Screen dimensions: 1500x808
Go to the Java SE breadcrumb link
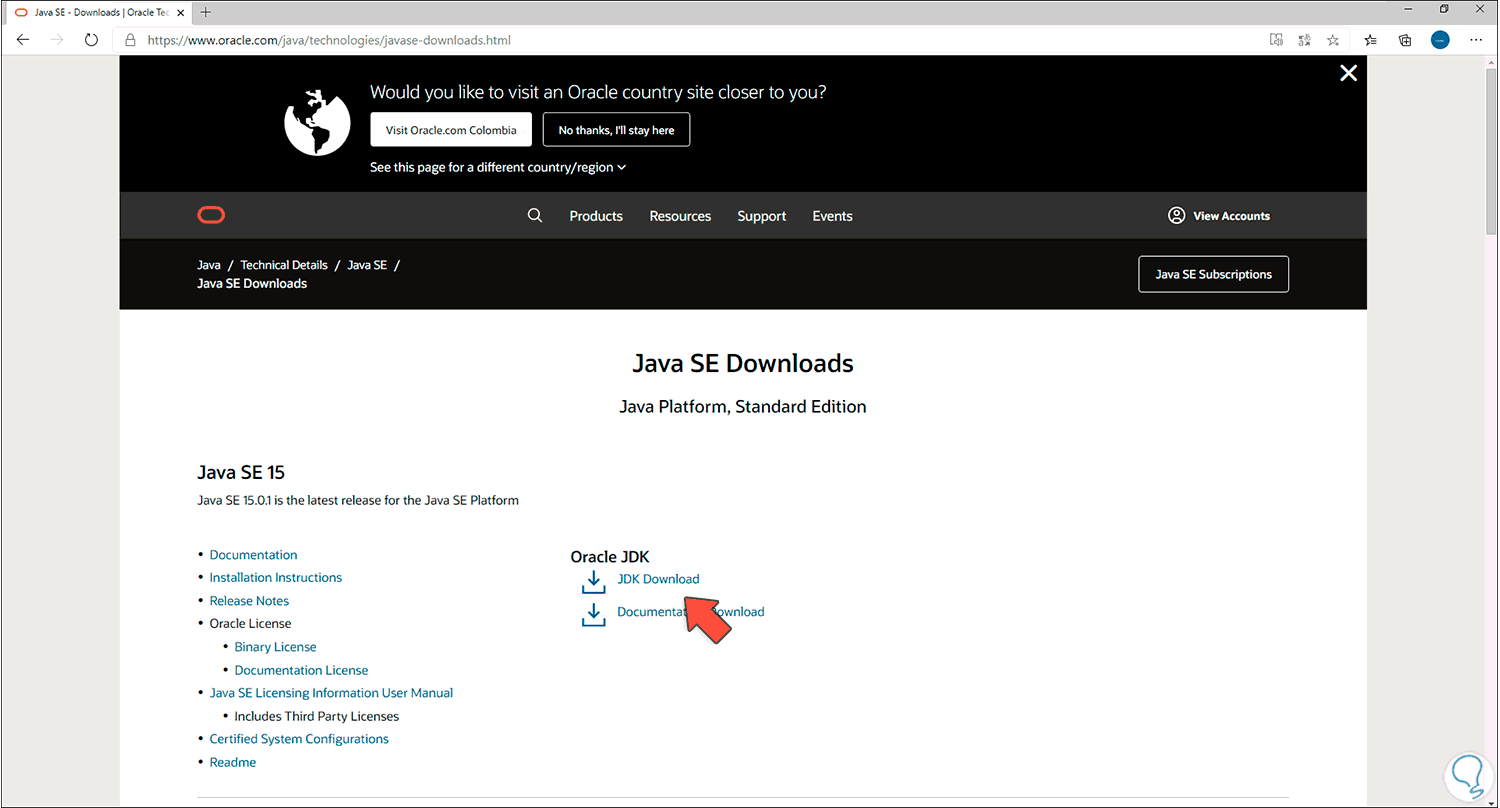(x=367, y=265)
